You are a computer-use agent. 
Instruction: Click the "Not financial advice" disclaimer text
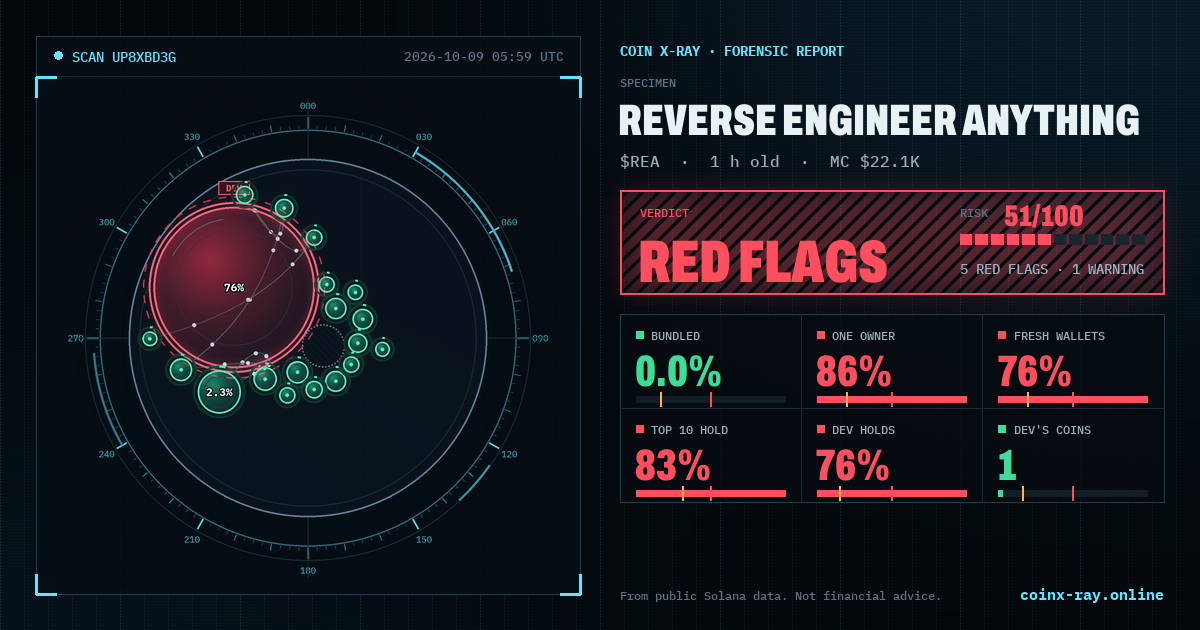coord(868,596)
